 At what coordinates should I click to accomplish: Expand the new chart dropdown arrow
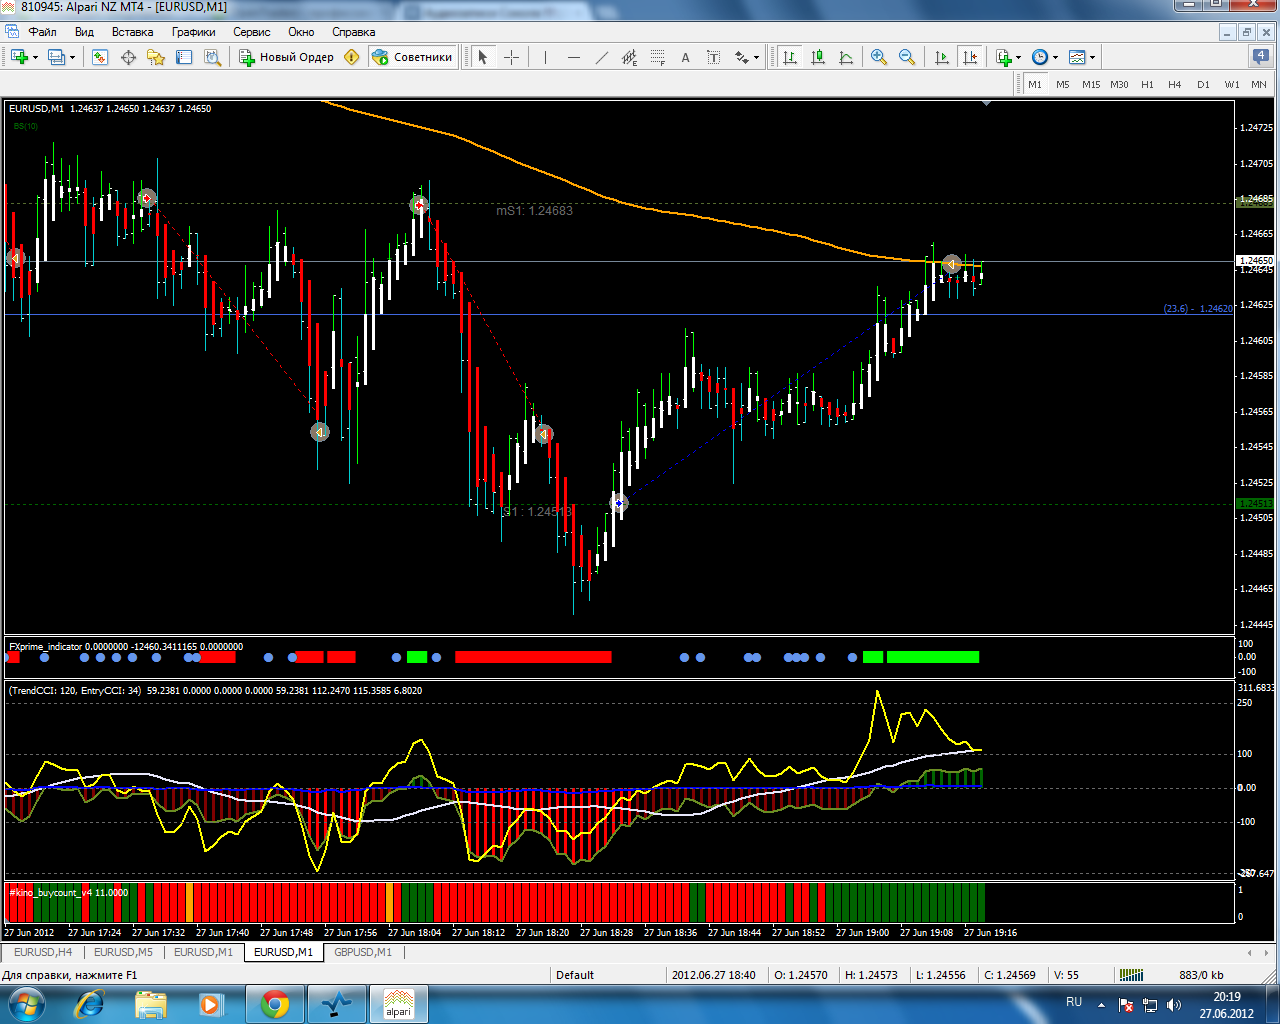(36, 58)
